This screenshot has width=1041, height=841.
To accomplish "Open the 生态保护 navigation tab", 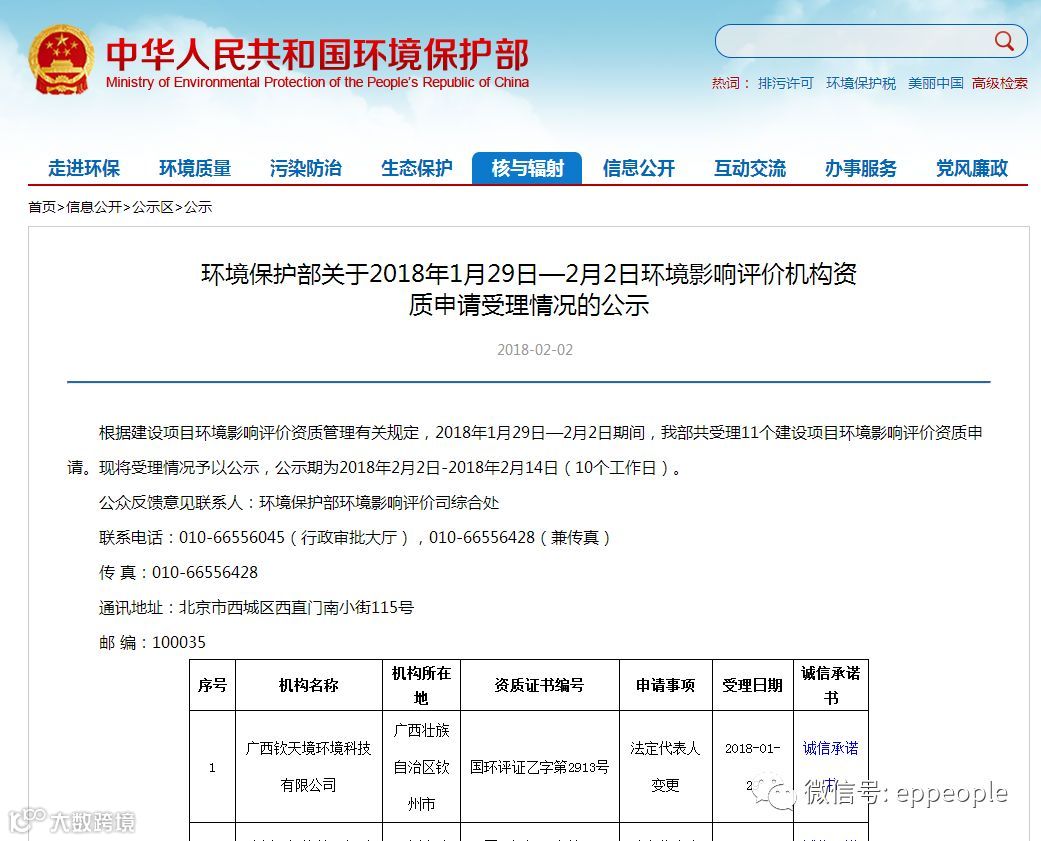I will (x=416, y=168).
